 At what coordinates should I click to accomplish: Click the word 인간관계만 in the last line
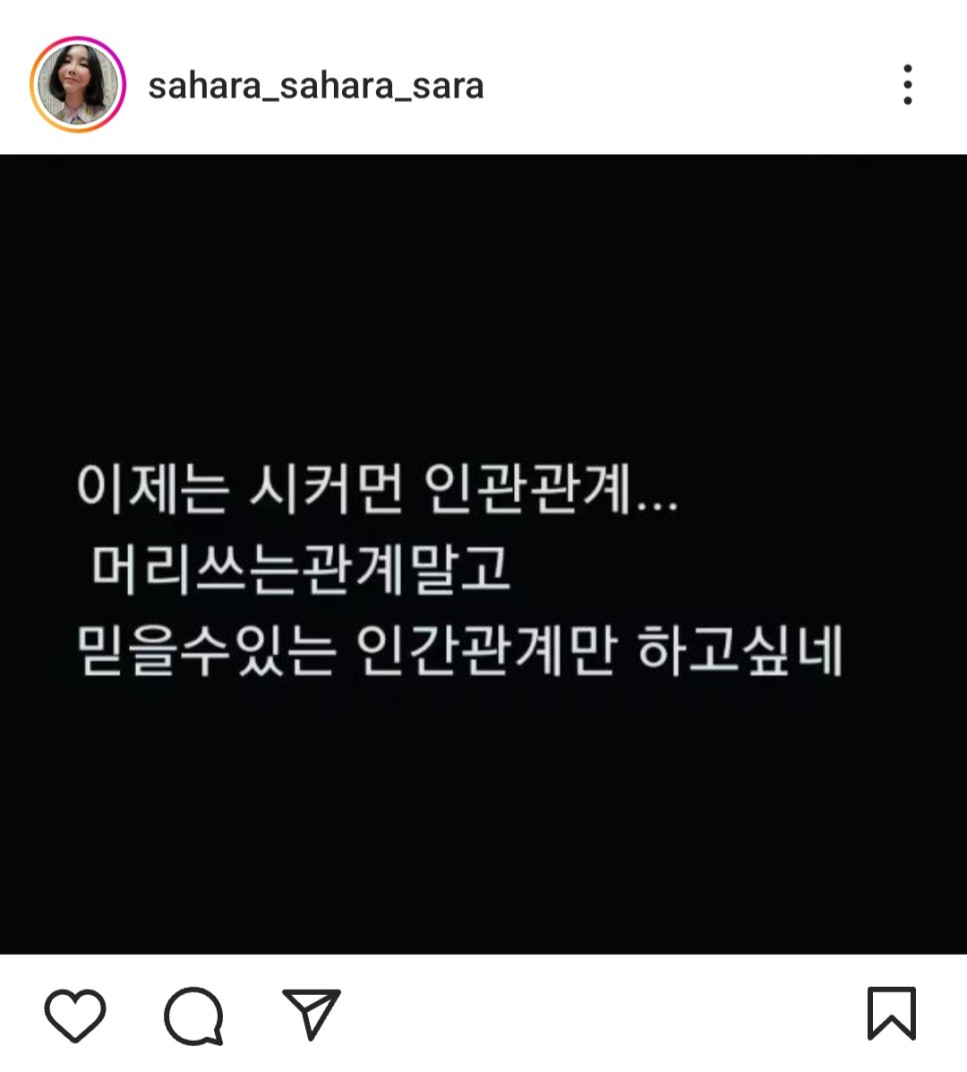[x=487, y=650]
